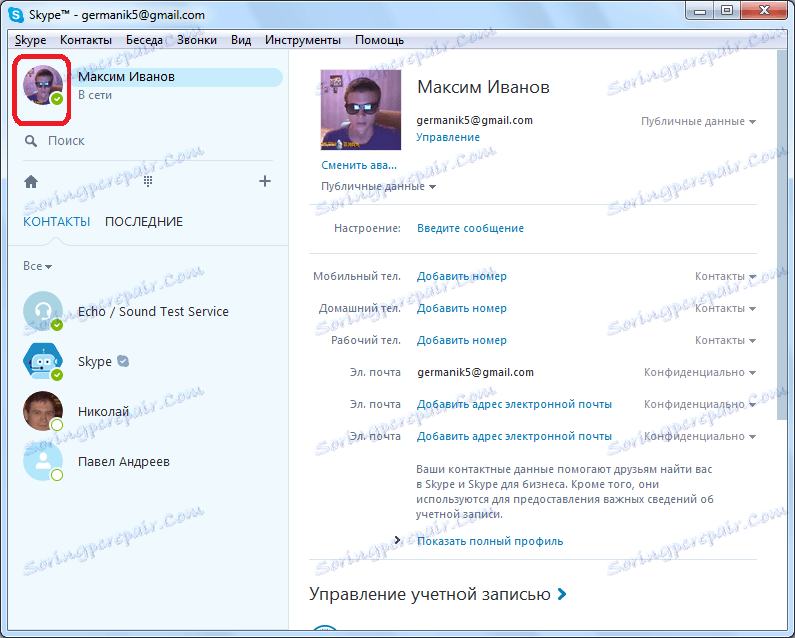This screenshot has height=638, width=795.
Task: Select Павел Андреев's contact avatar
Action: pyautogui.click(x=43, y=461)
